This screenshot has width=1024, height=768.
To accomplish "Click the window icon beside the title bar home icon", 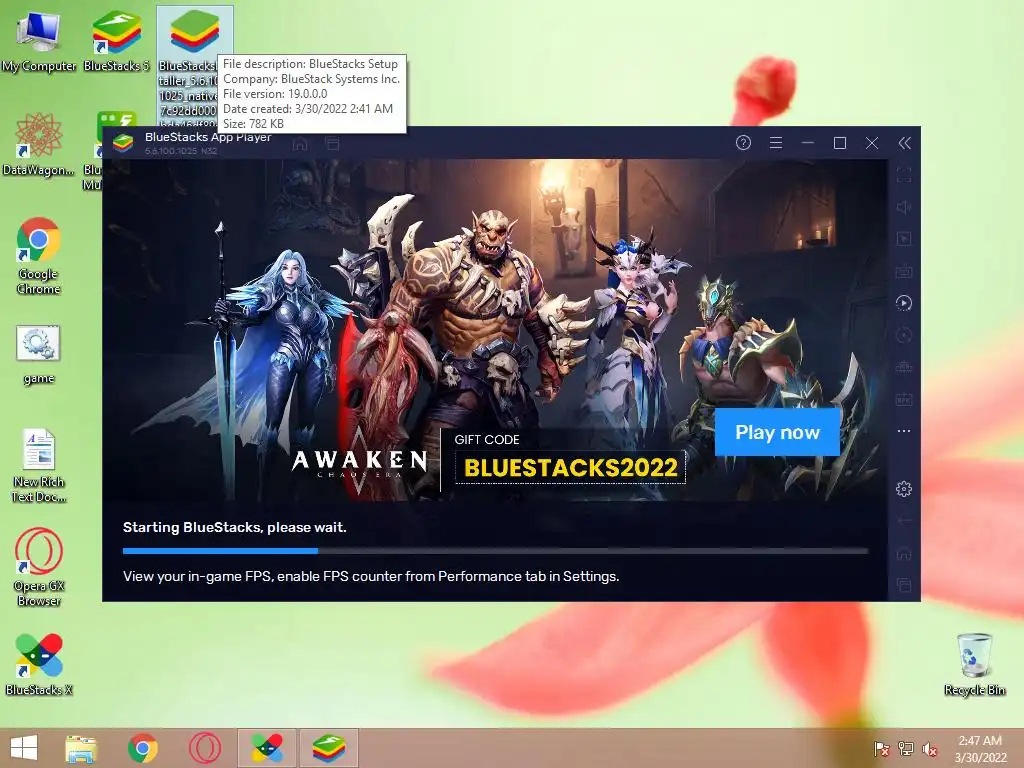I will tap(332, 144).
